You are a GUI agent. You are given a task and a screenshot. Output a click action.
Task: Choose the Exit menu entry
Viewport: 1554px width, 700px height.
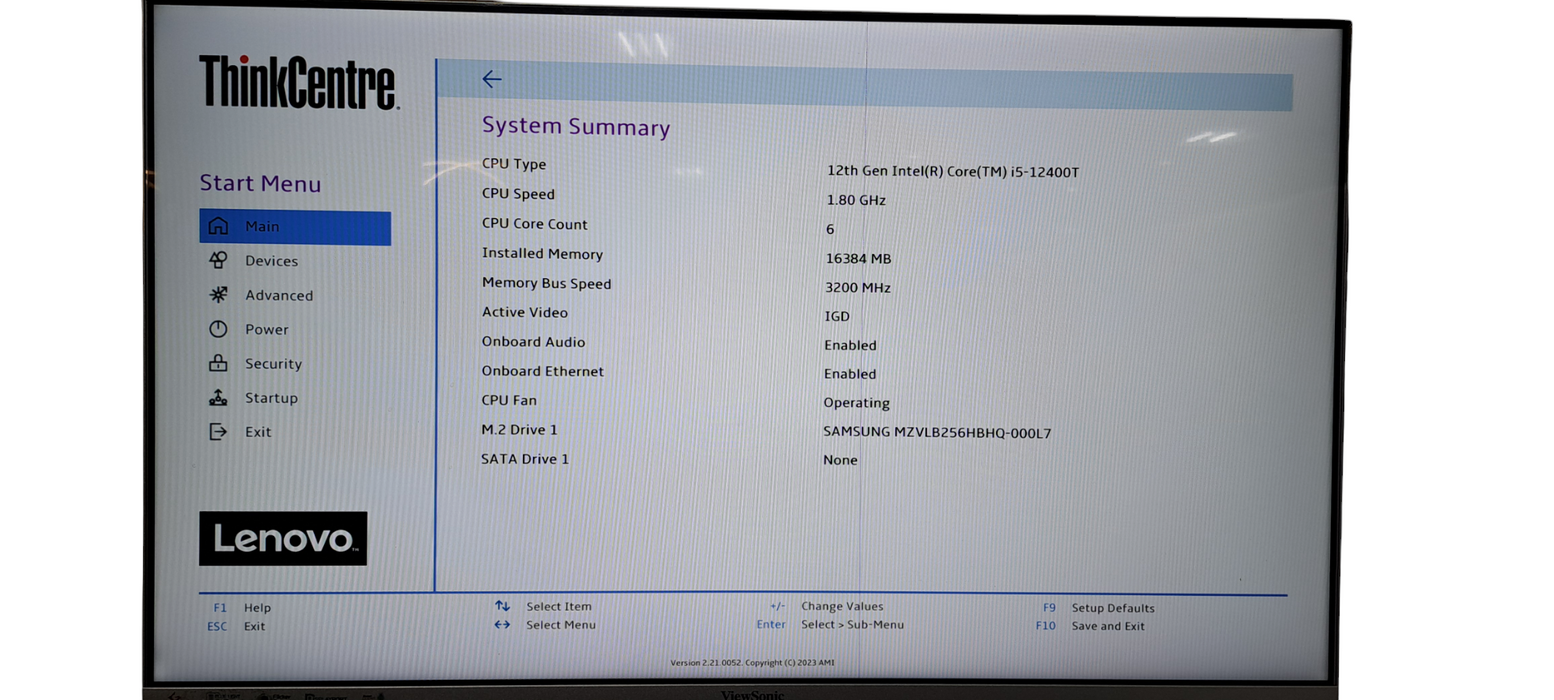258,432
